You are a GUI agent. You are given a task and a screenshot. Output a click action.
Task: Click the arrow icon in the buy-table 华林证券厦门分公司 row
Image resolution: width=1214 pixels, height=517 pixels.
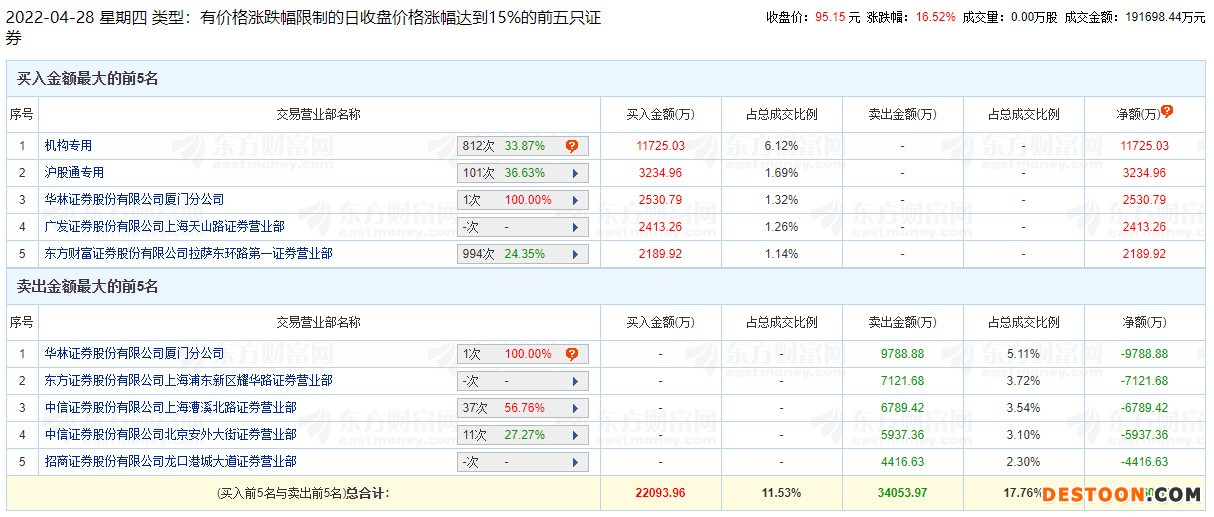[x=575, y=200]
